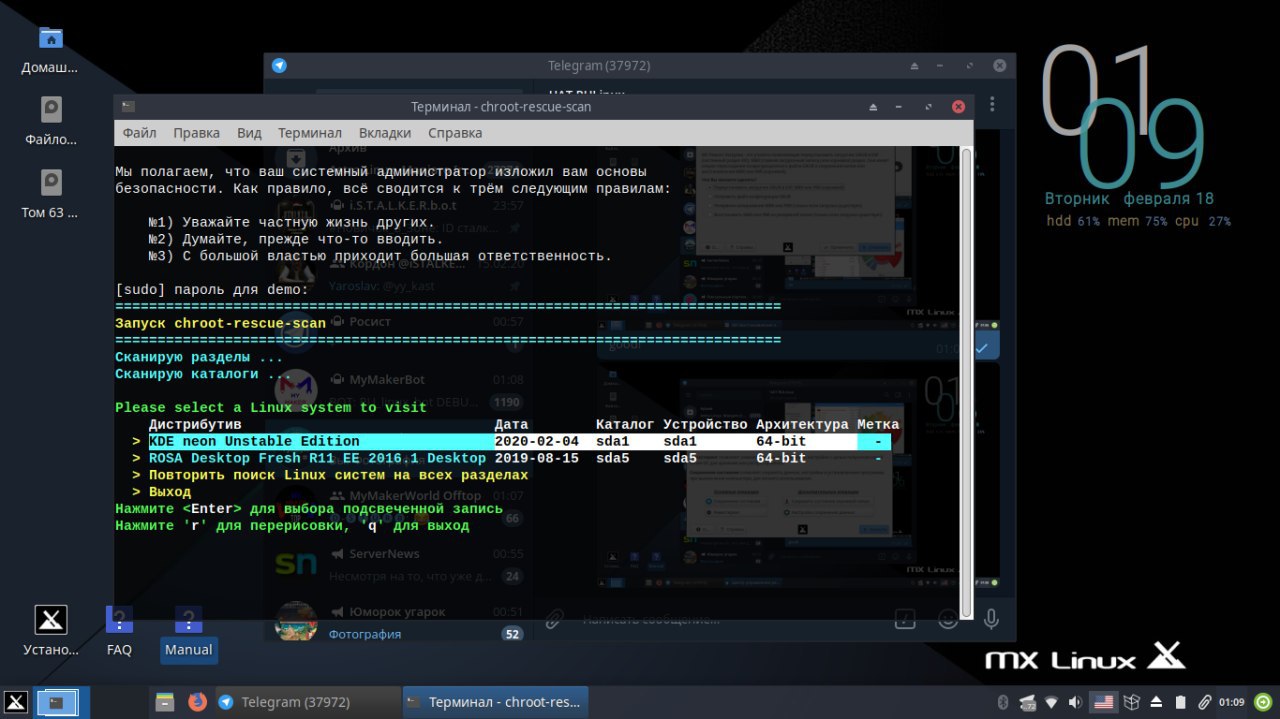
Task: Click the paperclip tray icon in the taskbar
Action: coord(1205,702)
